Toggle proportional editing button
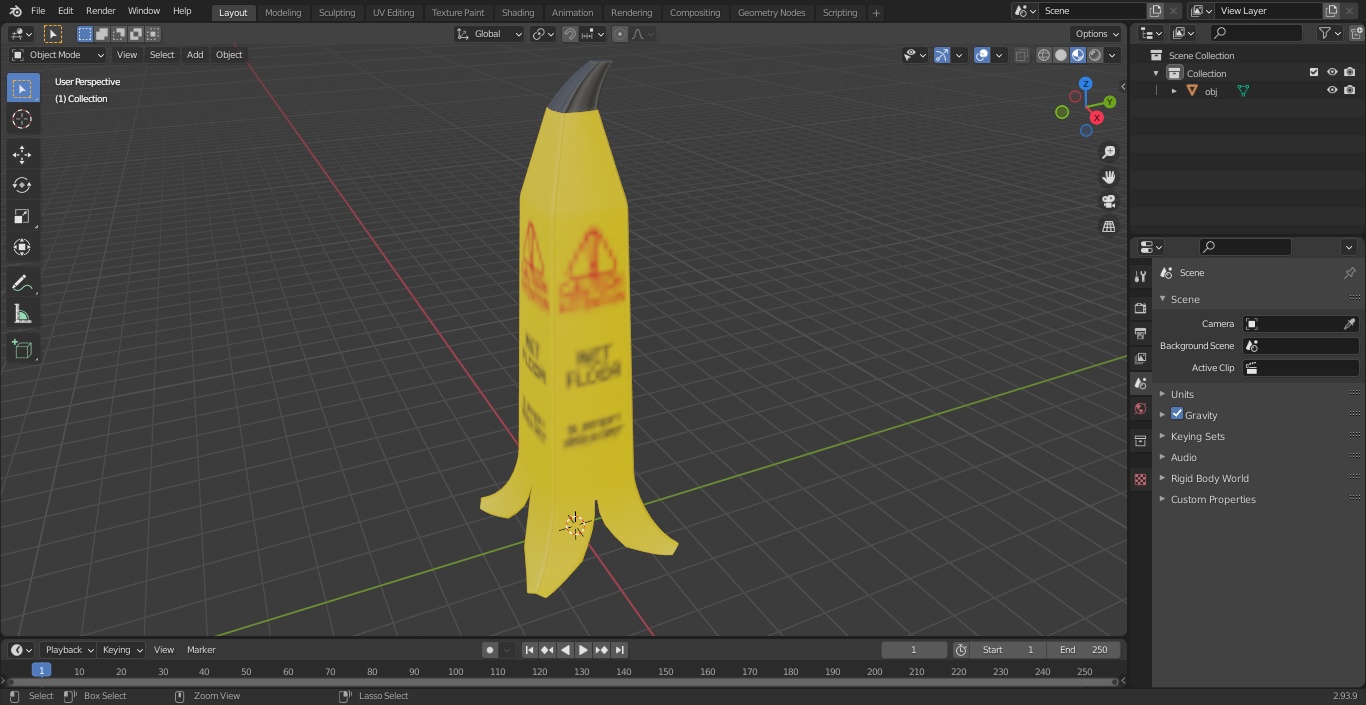The width and height of the screenshot is (1366, 705). click(620, 34)
